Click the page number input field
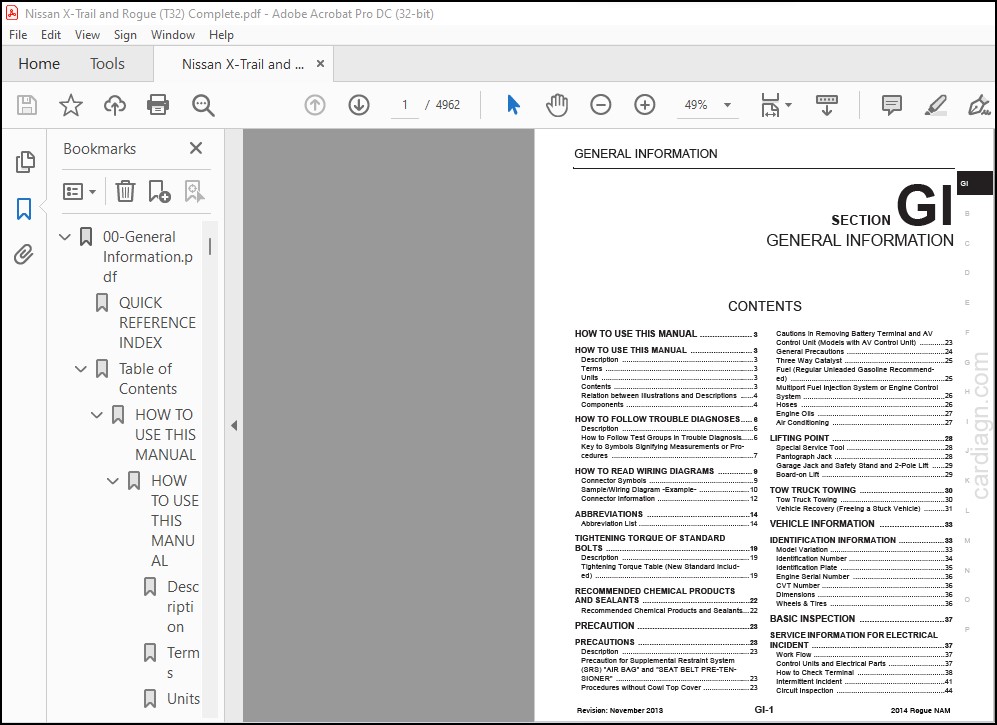This screenshot has width=997, height=725. click(404, 105)
